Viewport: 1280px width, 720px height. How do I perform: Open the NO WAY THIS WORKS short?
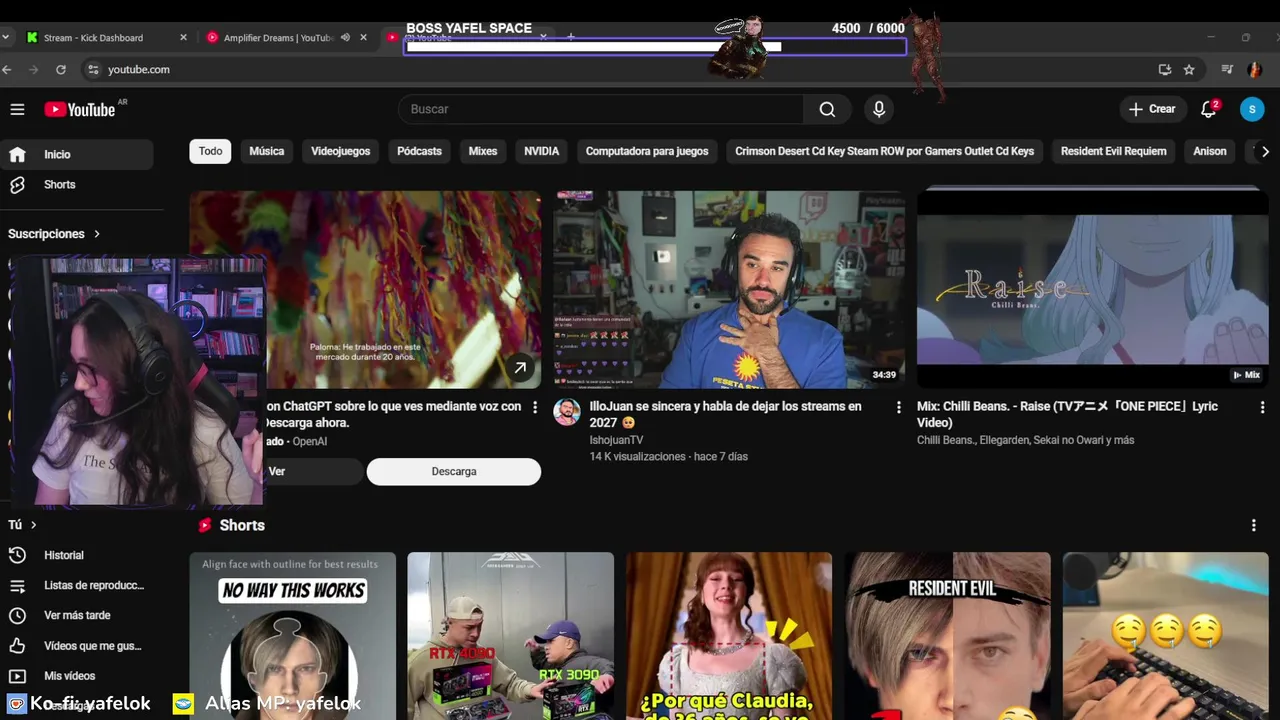click(x=293, y=636)
